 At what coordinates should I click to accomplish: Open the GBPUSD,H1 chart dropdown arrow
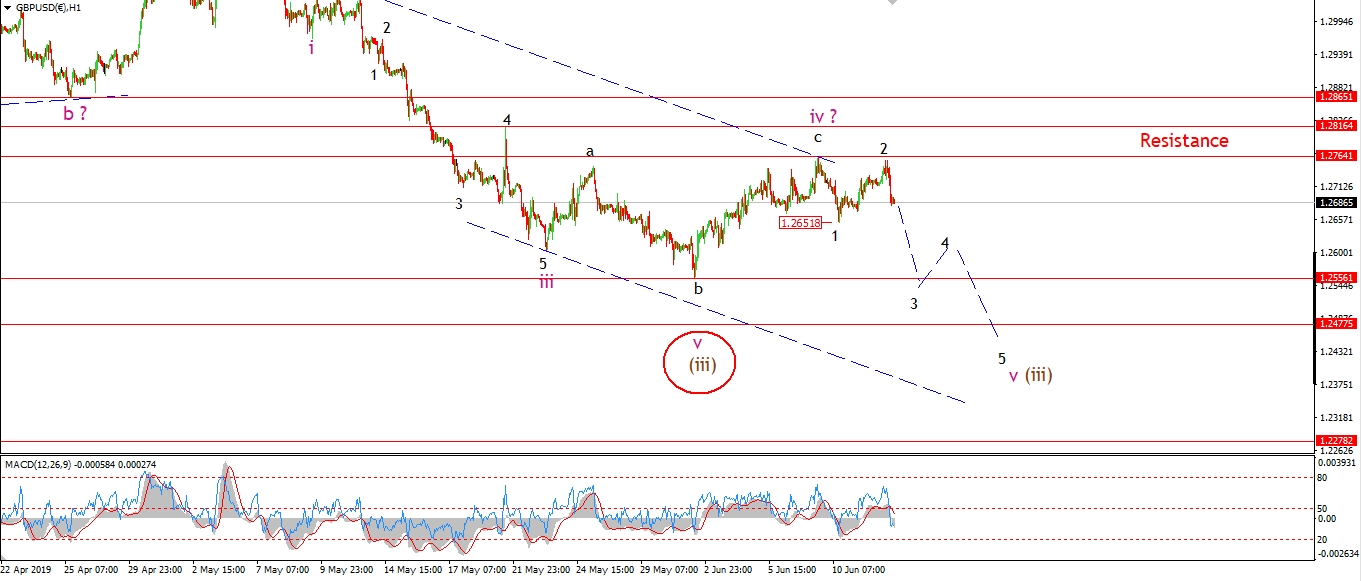pyautogui.click(x=8, y=6)
